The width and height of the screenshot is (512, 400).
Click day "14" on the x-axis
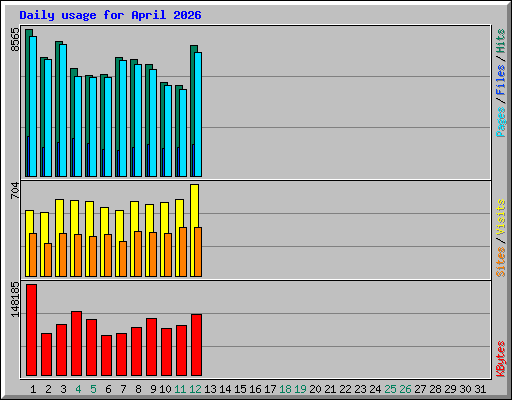click(x=225, y=389)
